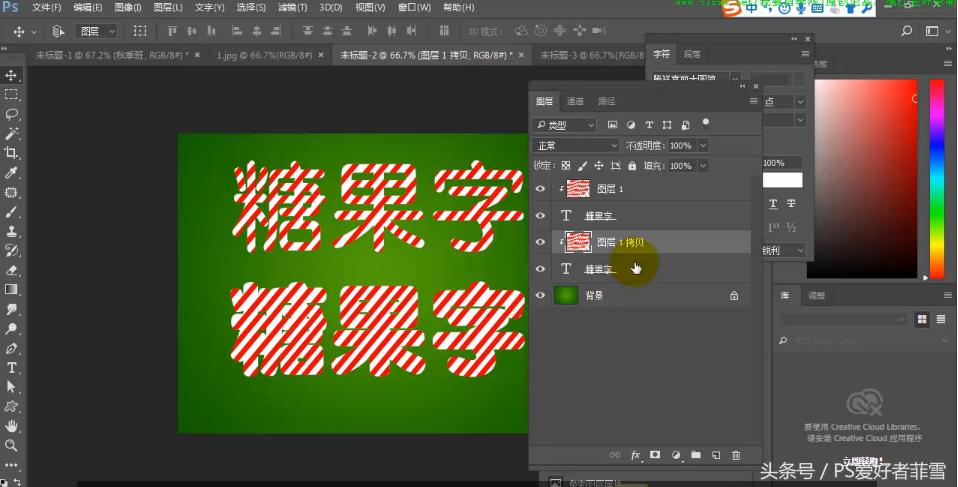Screen dimensions: 958x487
Task: Select the Magic Wand tool
Action: click(x=11, y=133)
